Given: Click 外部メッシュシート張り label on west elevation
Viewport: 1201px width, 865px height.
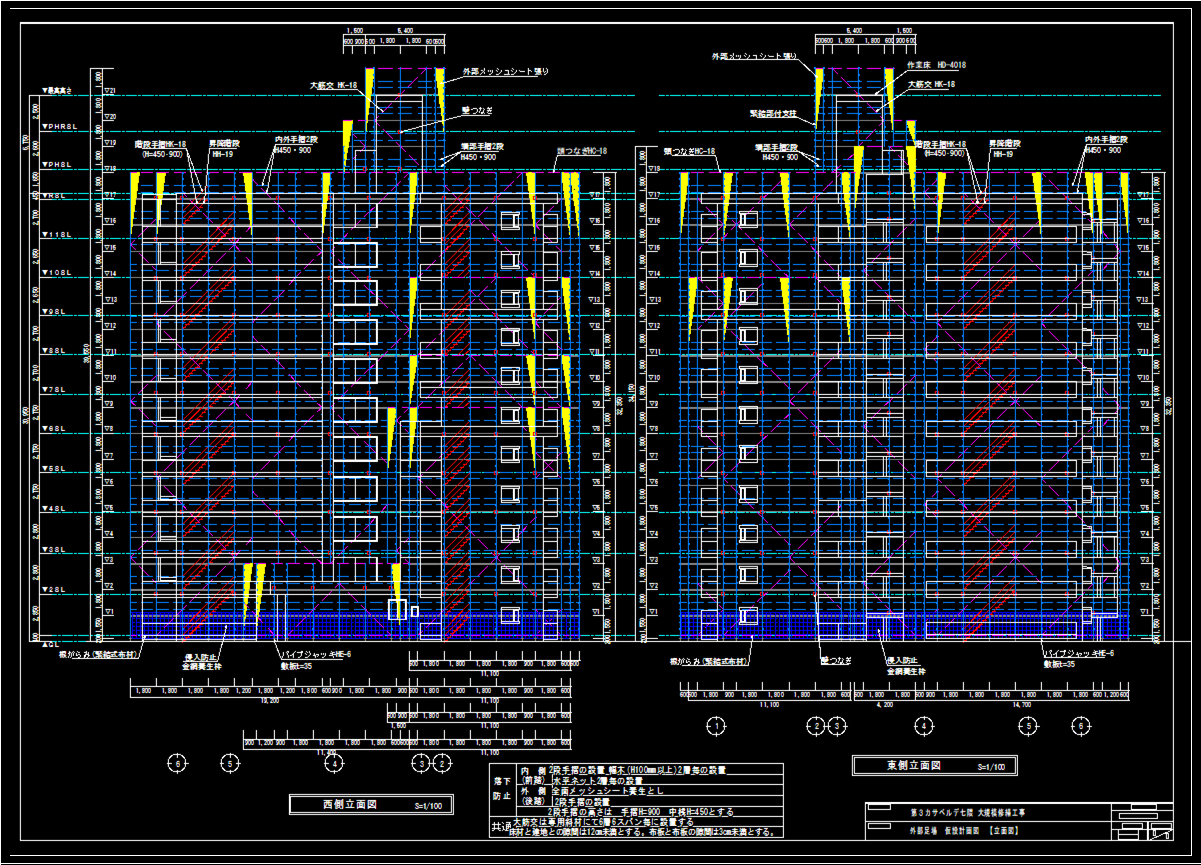Looking at the screenshot, I should (x=505, y=72).
